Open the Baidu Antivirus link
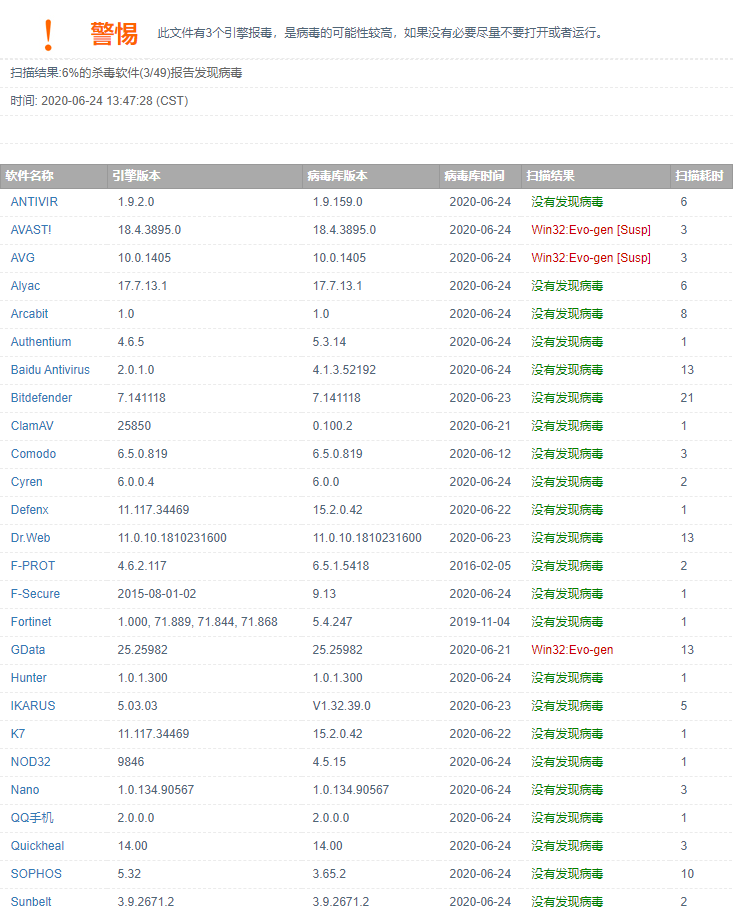749x909 pixels. 50,370
